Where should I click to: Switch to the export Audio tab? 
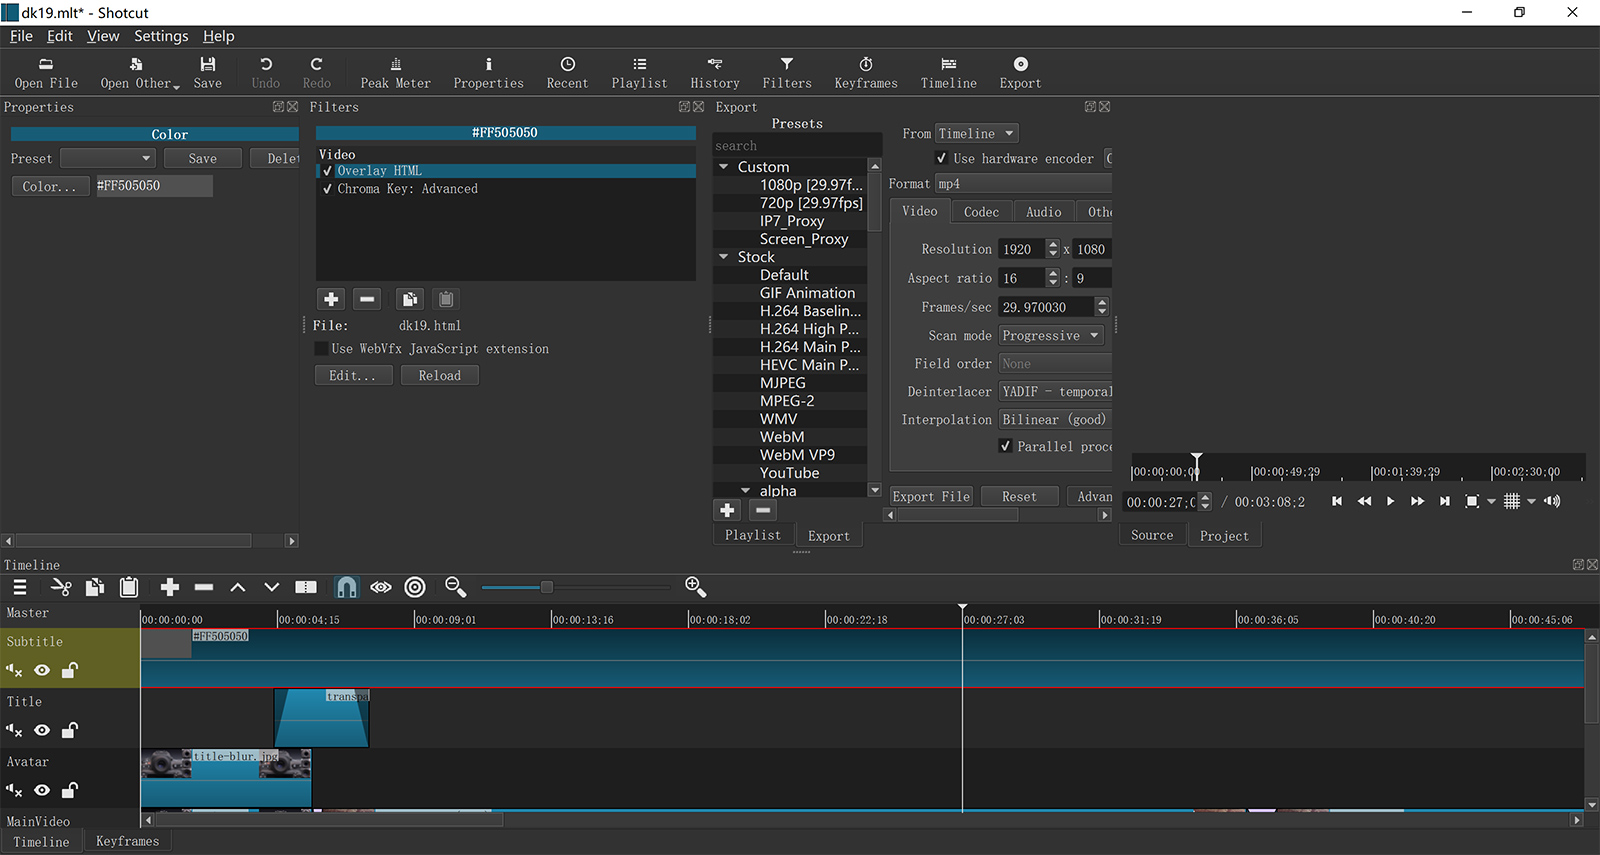(1043, 212)
